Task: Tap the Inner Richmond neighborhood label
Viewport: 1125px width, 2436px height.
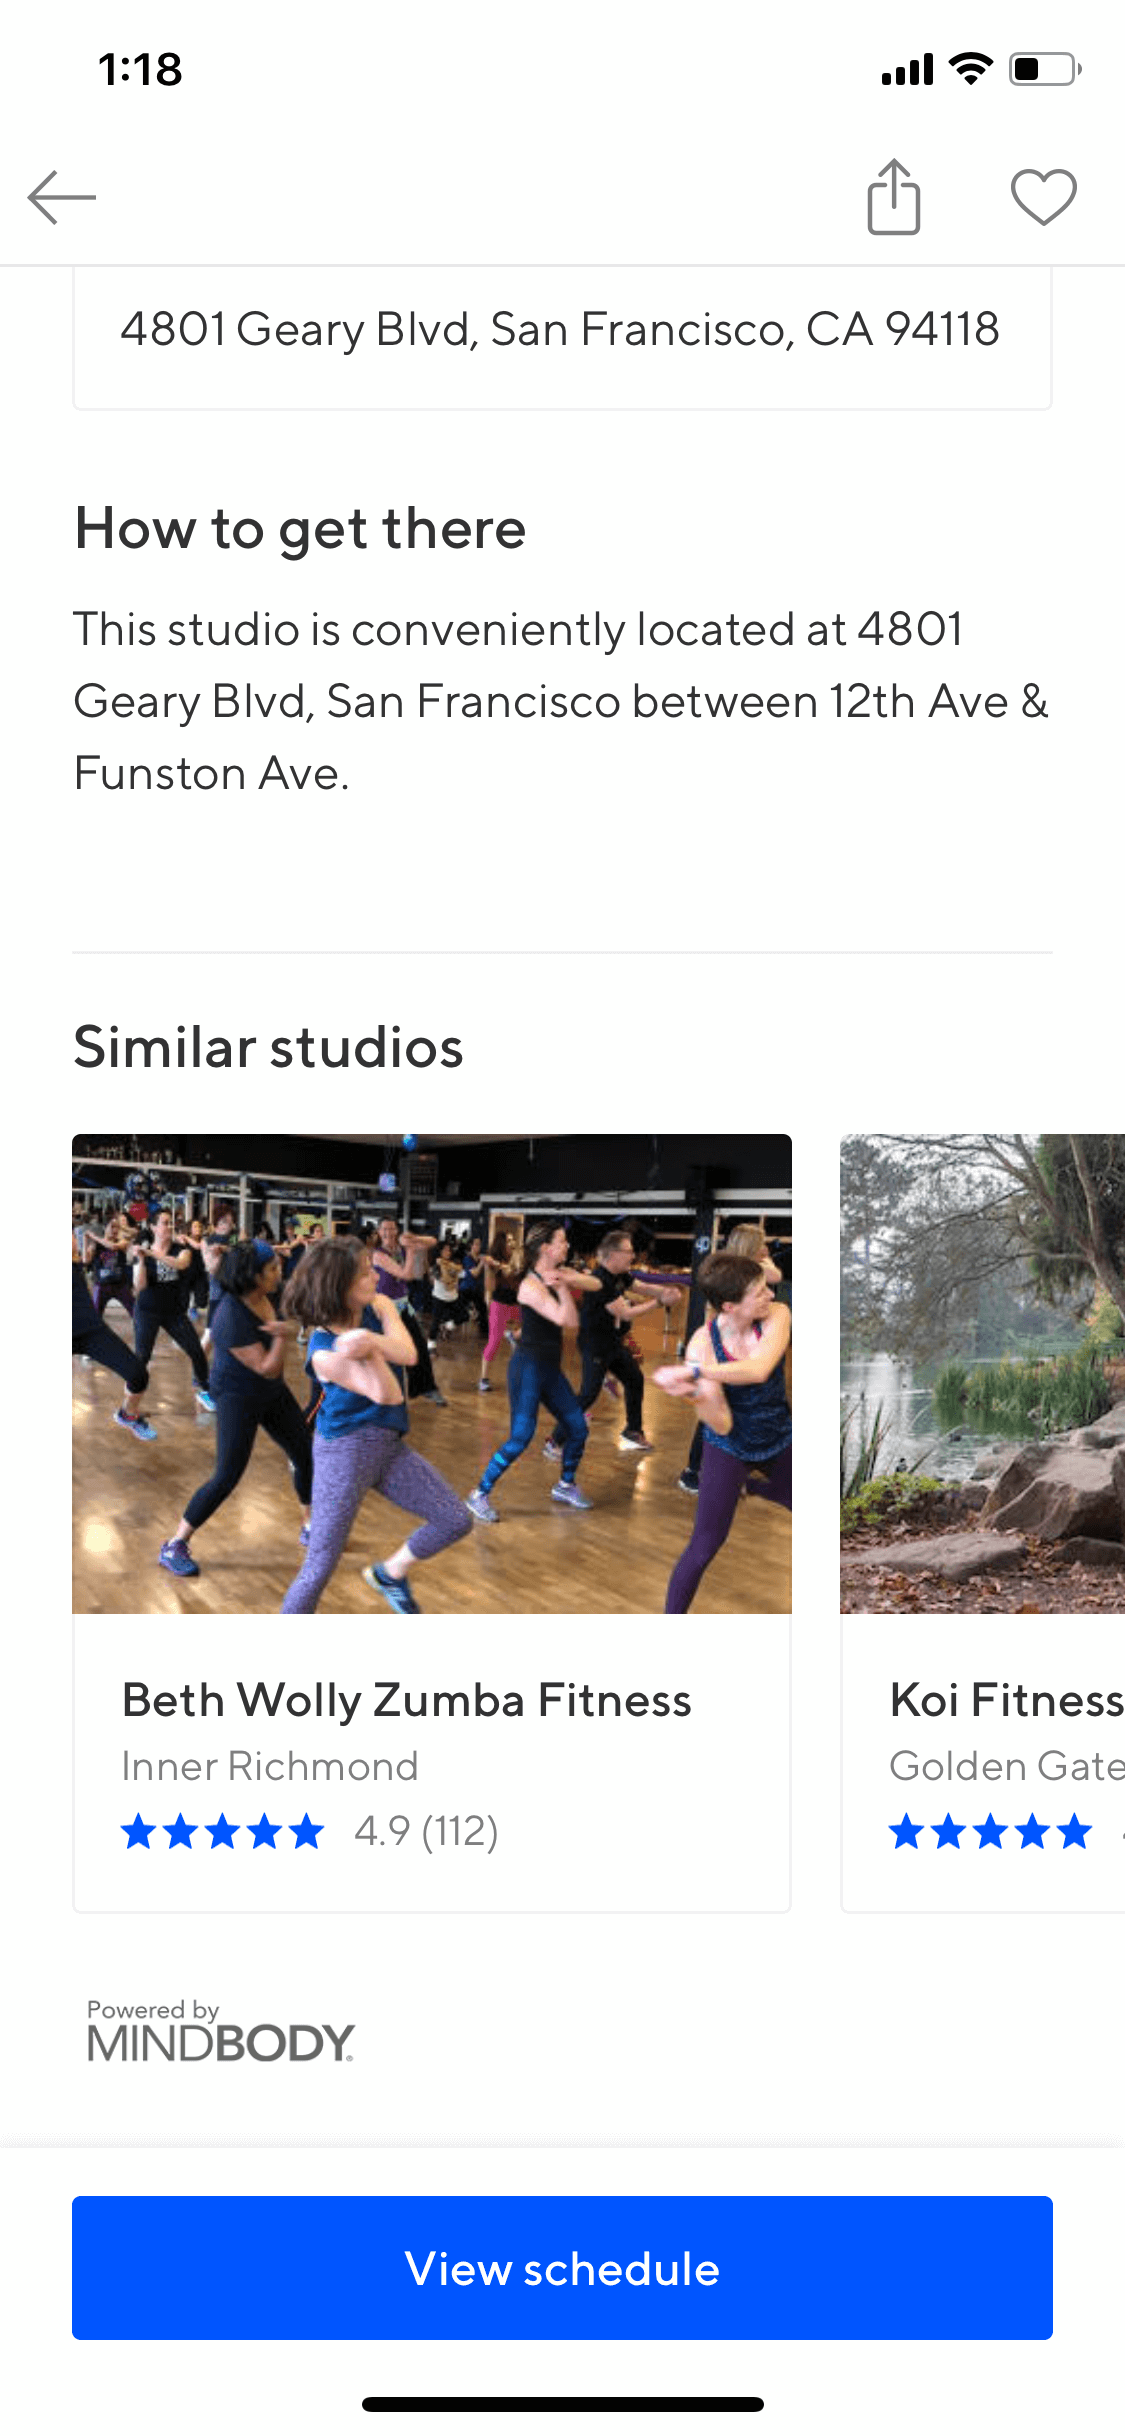Action: click(x=270, y=1766)
